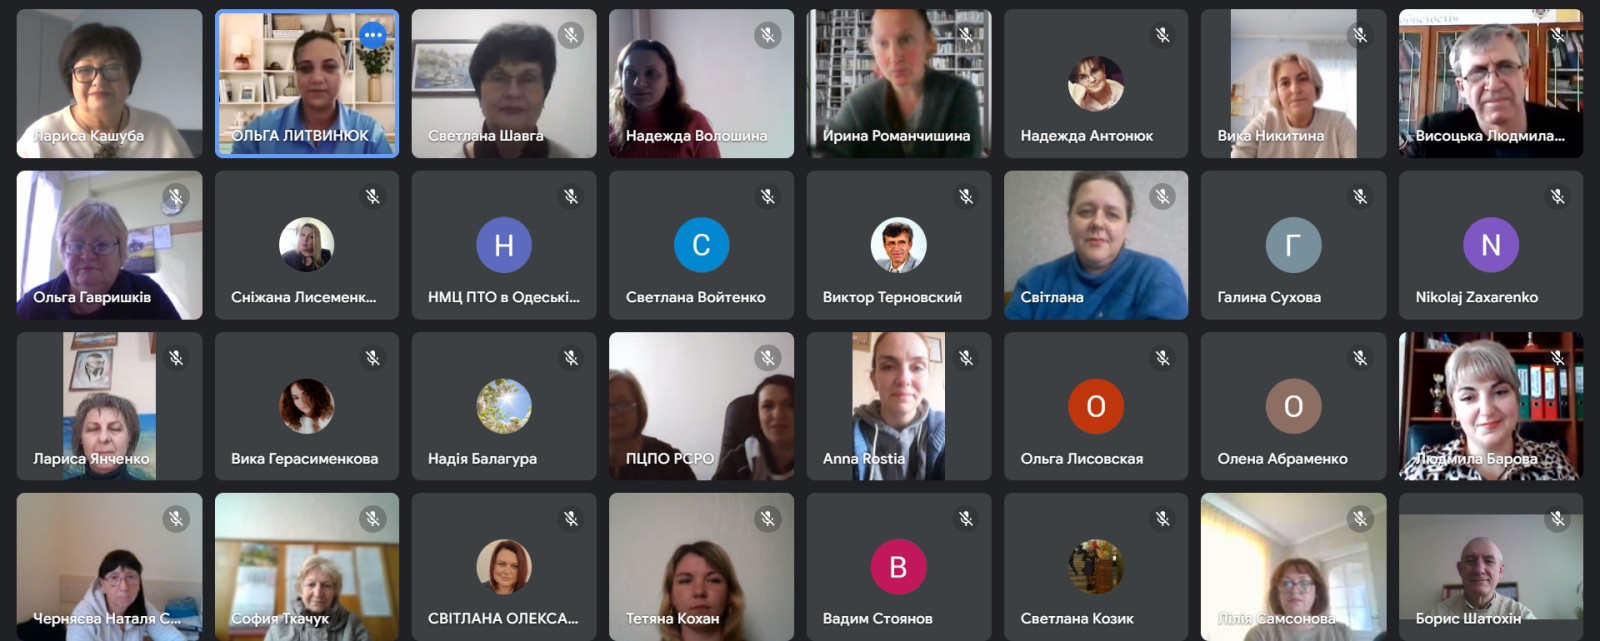This screenshot has height=641, width=1600.
Task: Select Тетяна Кохан video tile
Action: click(701, 566)
